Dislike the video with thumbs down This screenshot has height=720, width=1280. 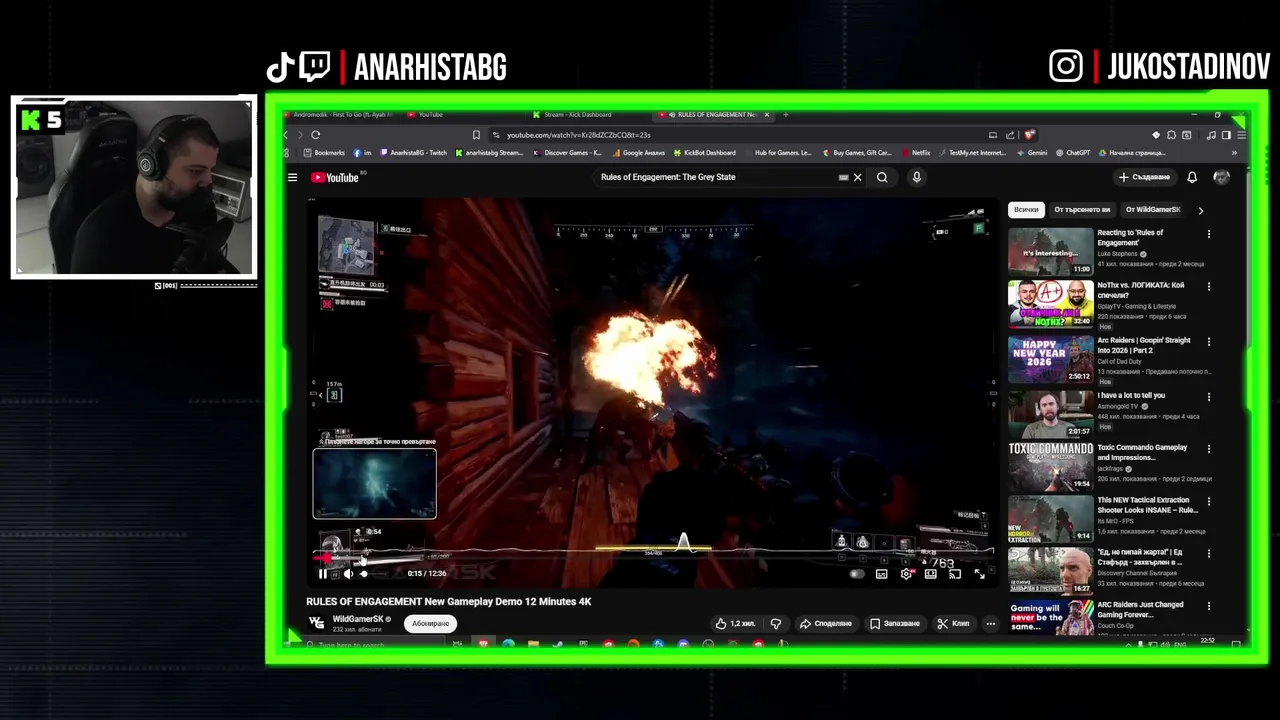775,623
